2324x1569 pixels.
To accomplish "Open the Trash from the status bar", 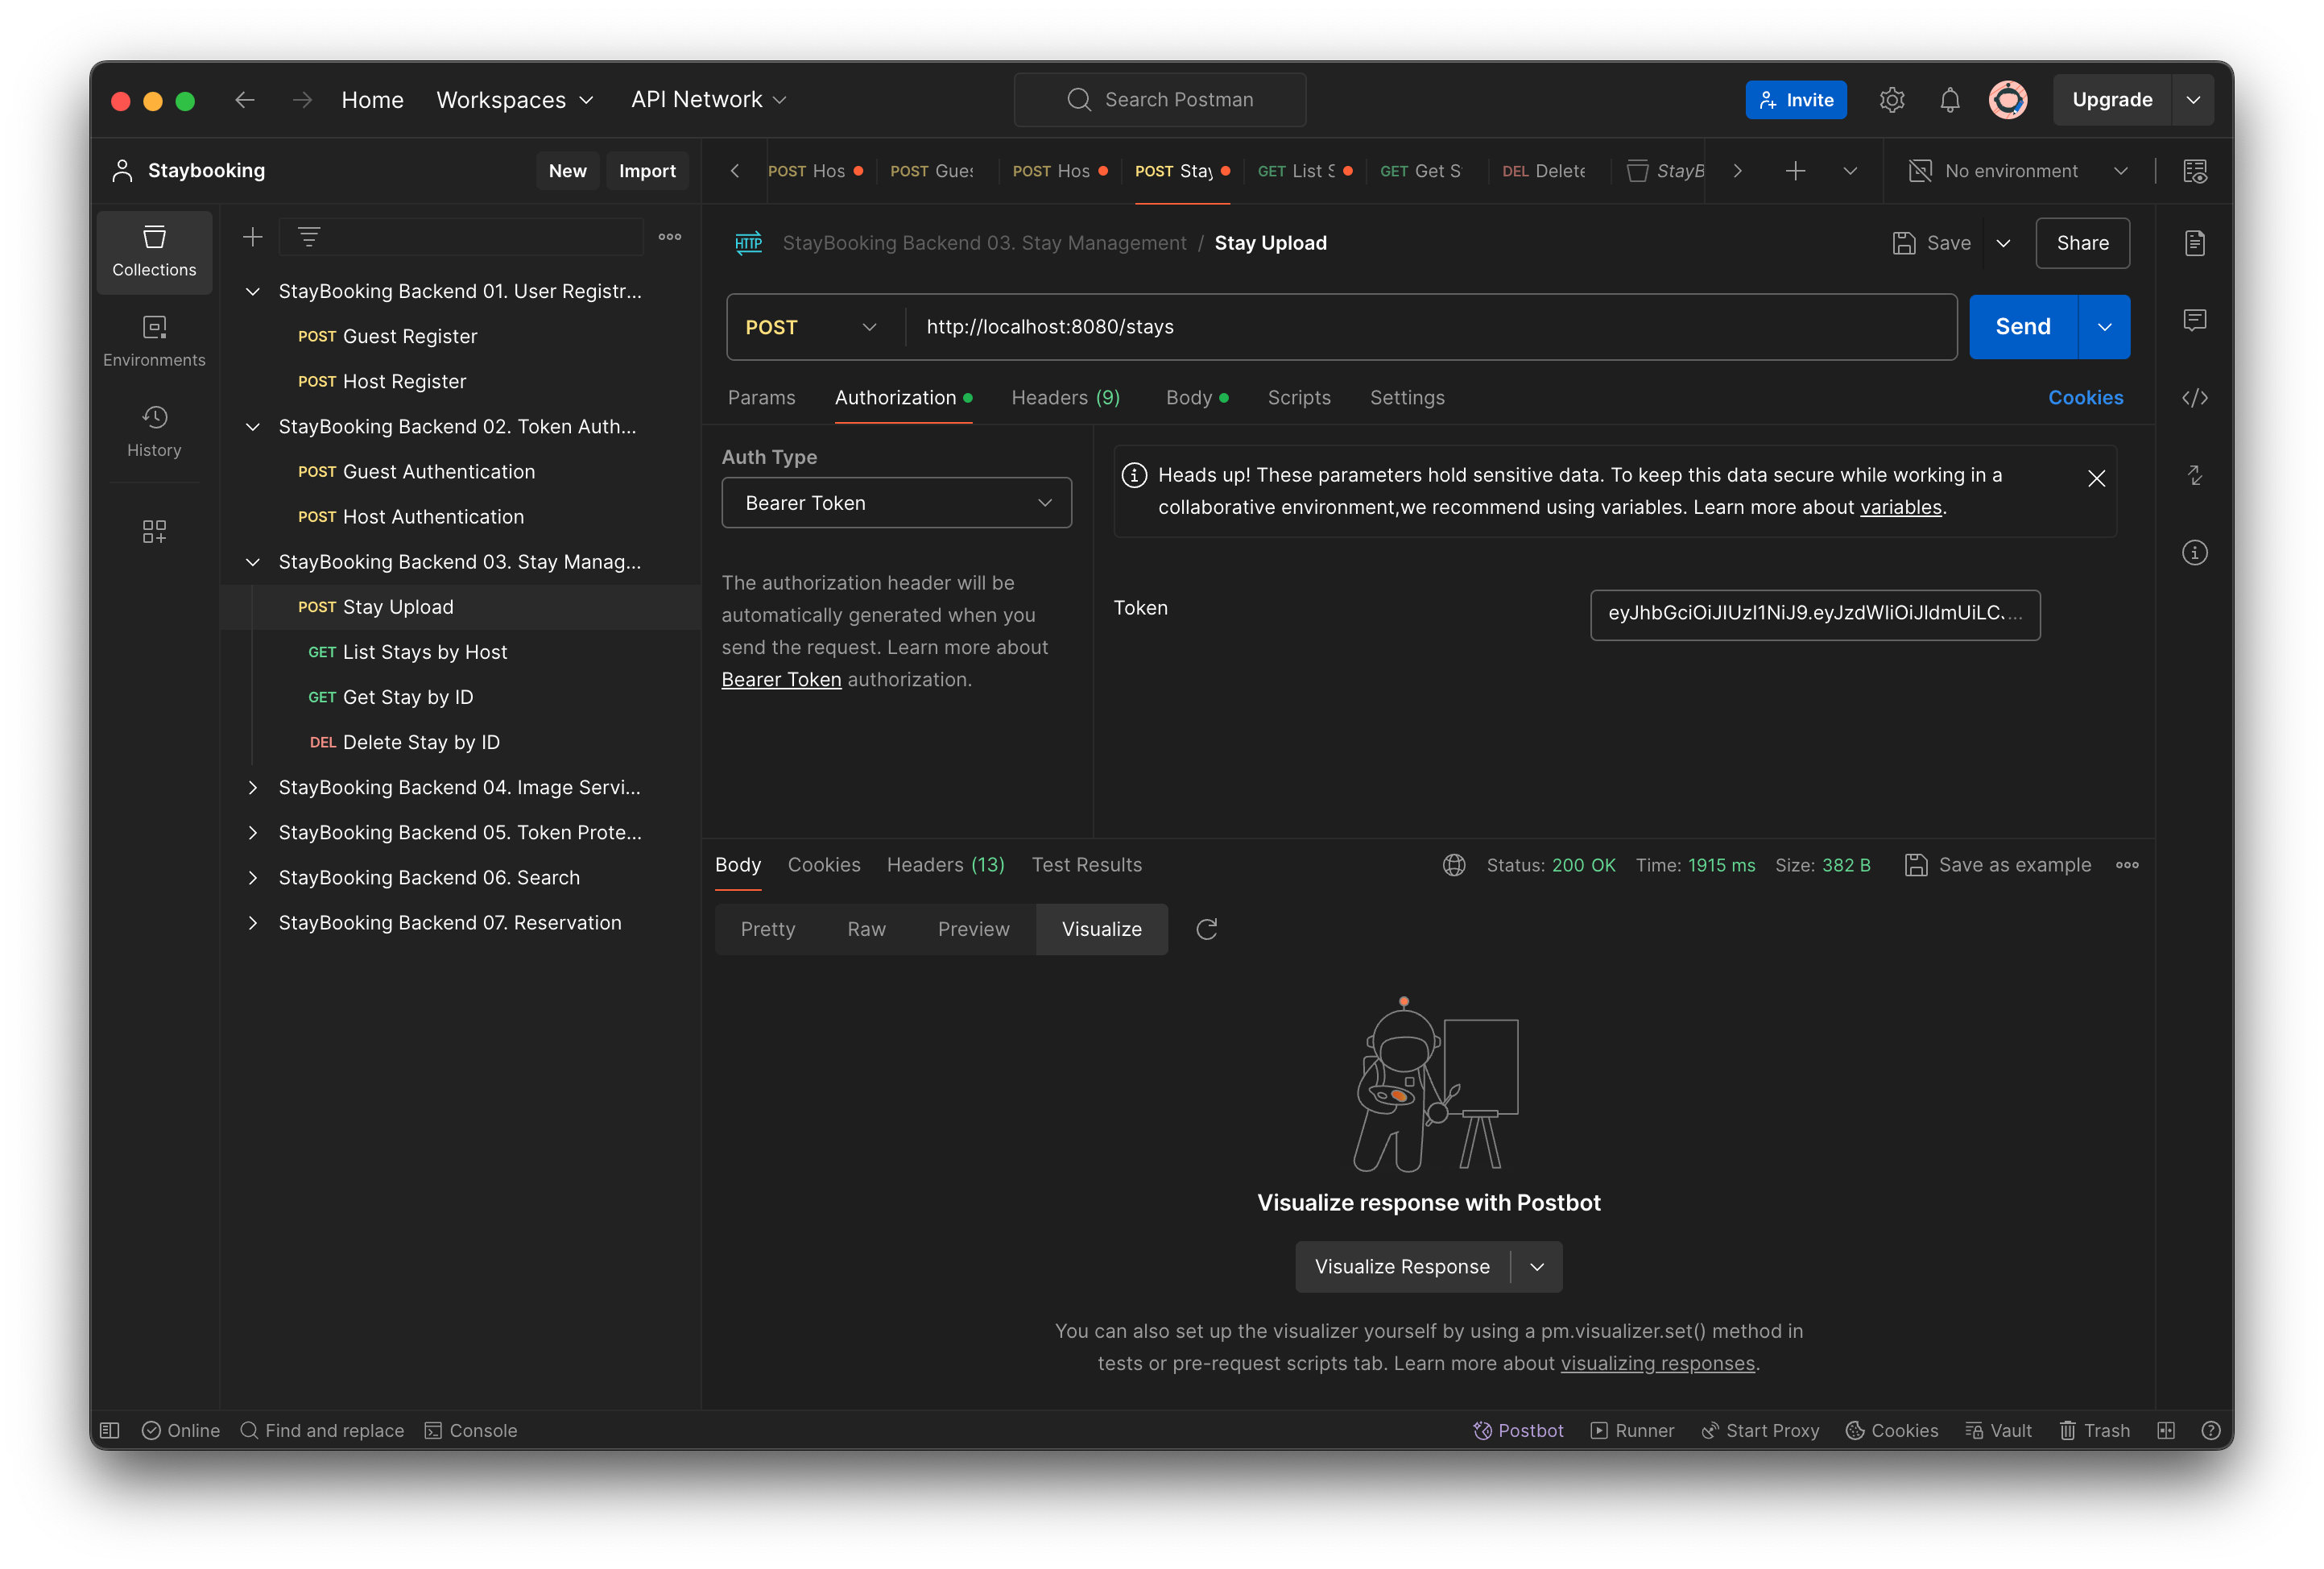I will 2094,1430.
